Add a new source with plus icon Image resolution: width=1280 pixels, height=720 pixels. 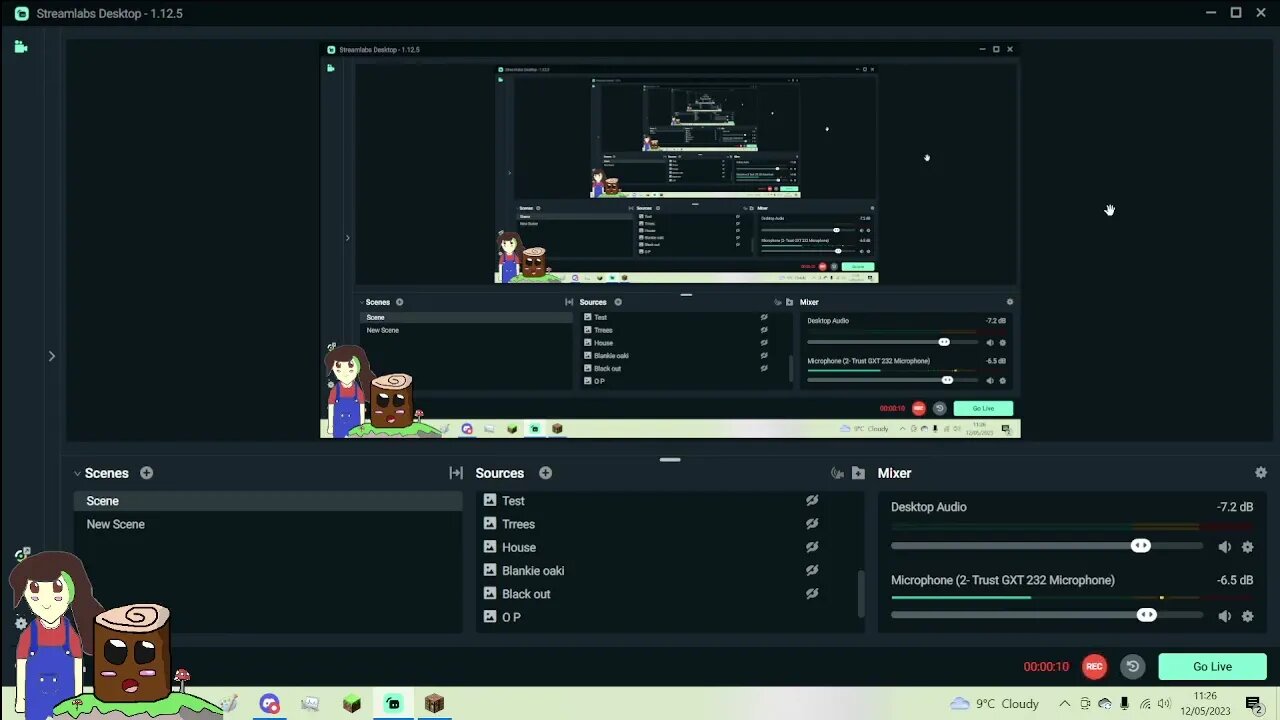[546, 473]
